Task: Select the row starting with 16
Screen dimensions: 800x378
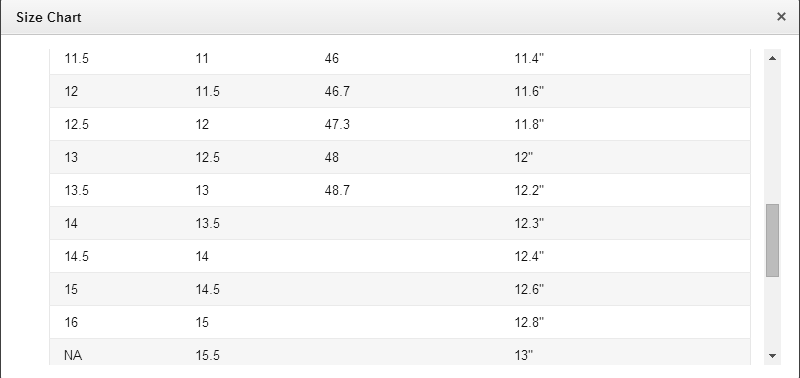Action: click(400, 322)
